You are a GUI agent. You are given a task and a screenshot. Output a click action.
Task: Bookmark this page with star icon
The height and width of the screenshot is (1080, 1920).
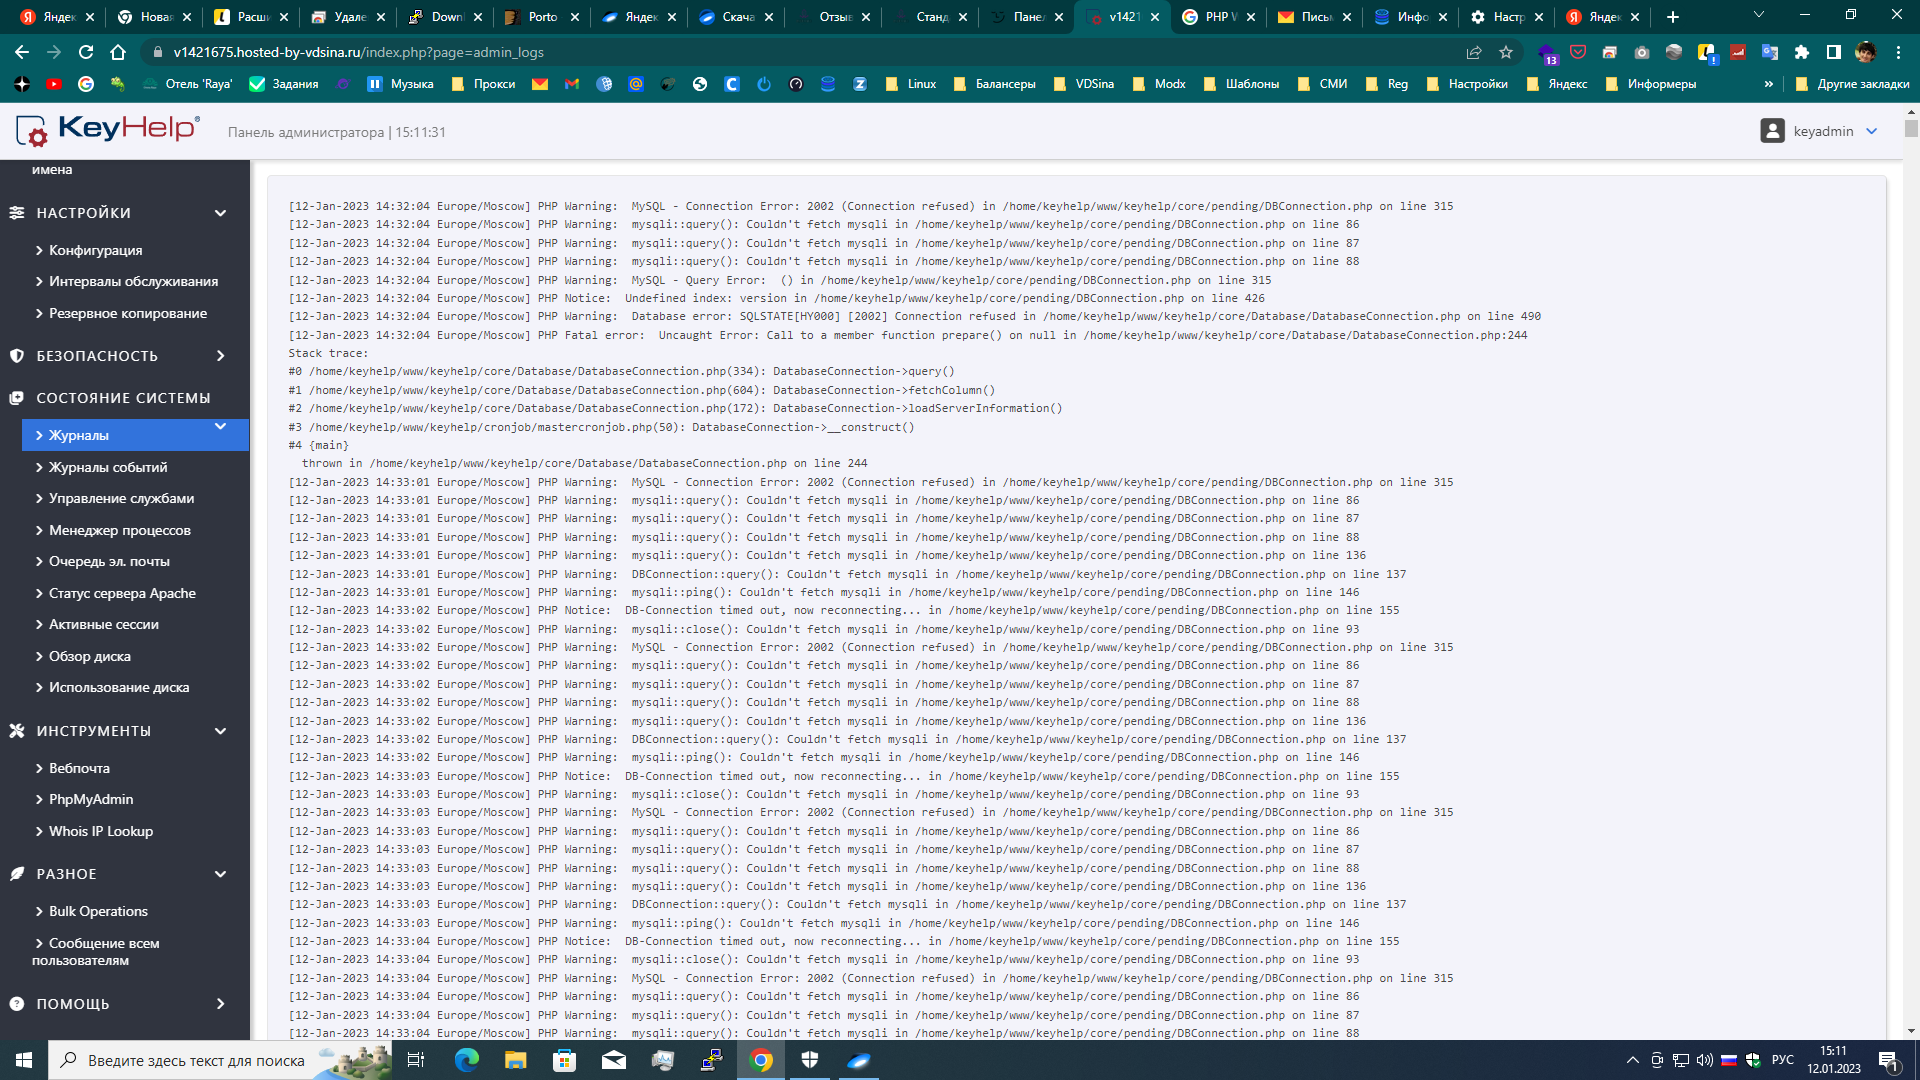(1506, 52)
